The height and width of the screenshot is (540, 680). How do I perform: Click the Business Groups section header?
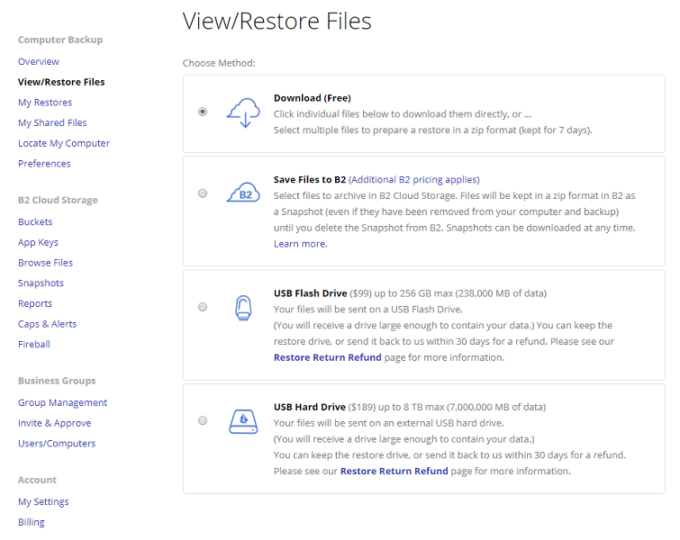click(57, 380)
